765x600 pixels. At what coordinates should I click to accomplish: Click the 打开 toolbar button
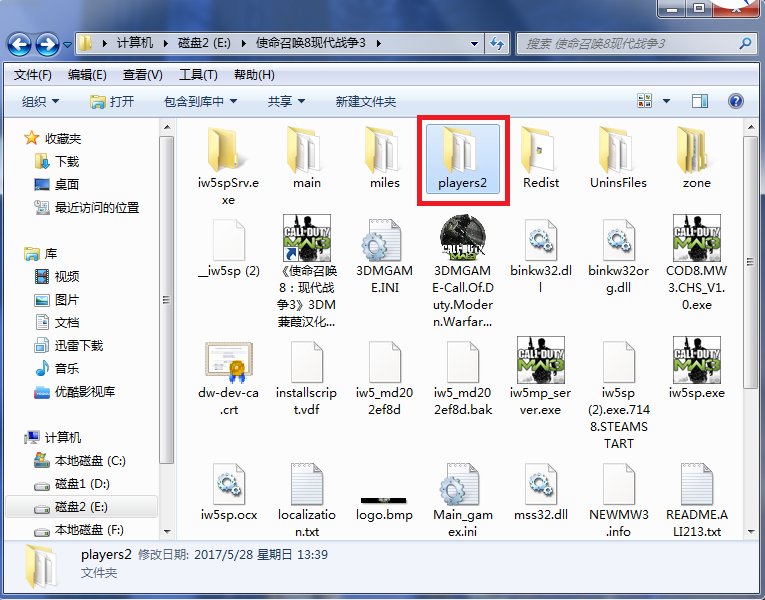[112, 101]
